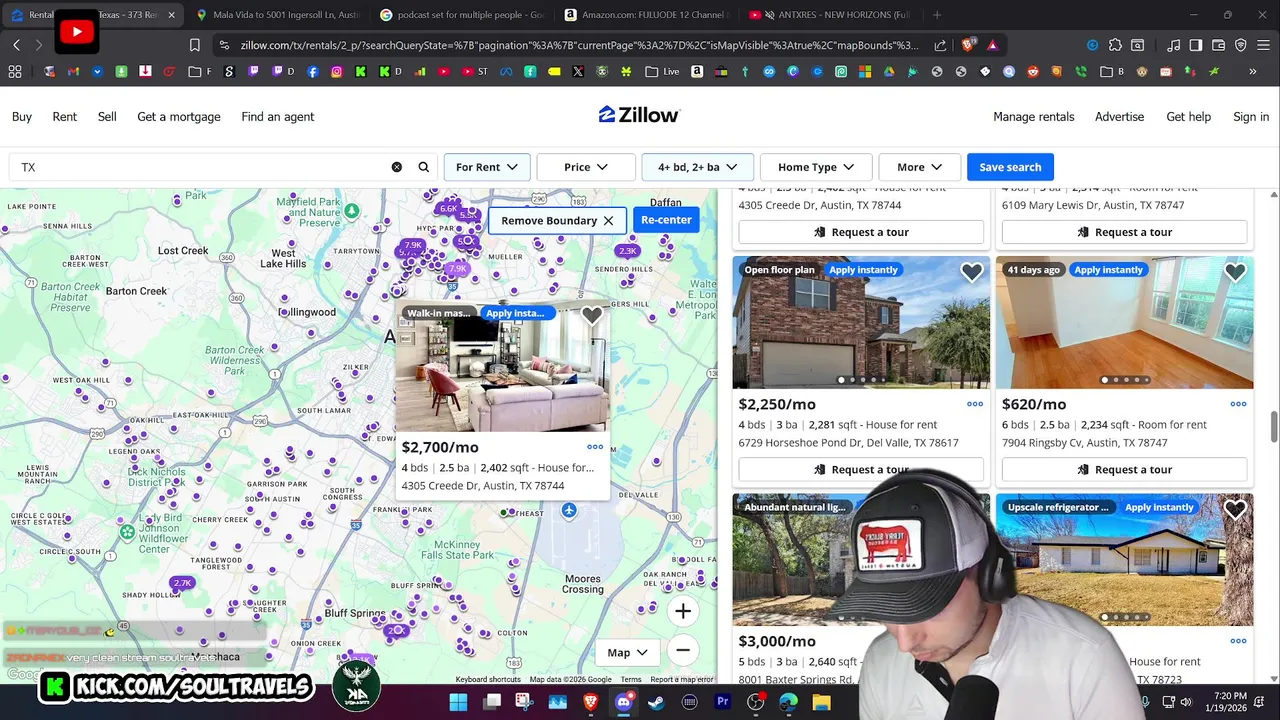1280x720 pixels.
Task: Open the Live bookmarks folder
Action: click(x=662, y=72)
